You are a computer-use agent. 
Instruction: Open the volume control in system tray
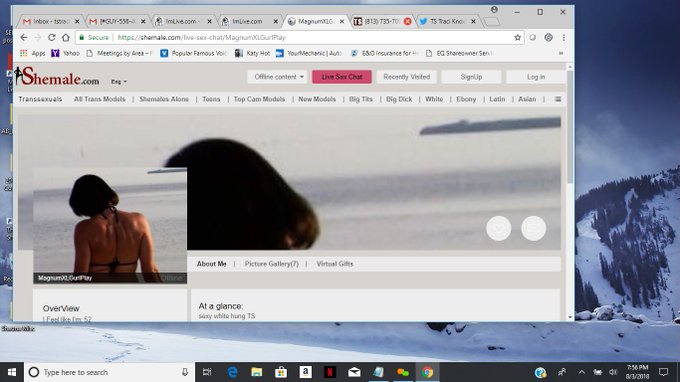click(613, 372)
